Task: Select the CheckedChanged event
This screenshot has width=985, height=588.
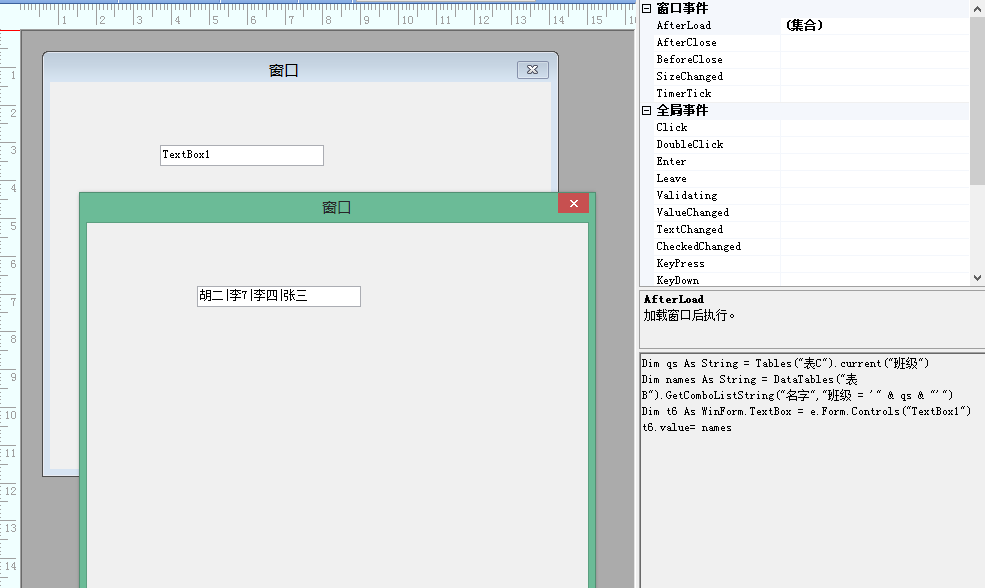Action: [698, 247]
